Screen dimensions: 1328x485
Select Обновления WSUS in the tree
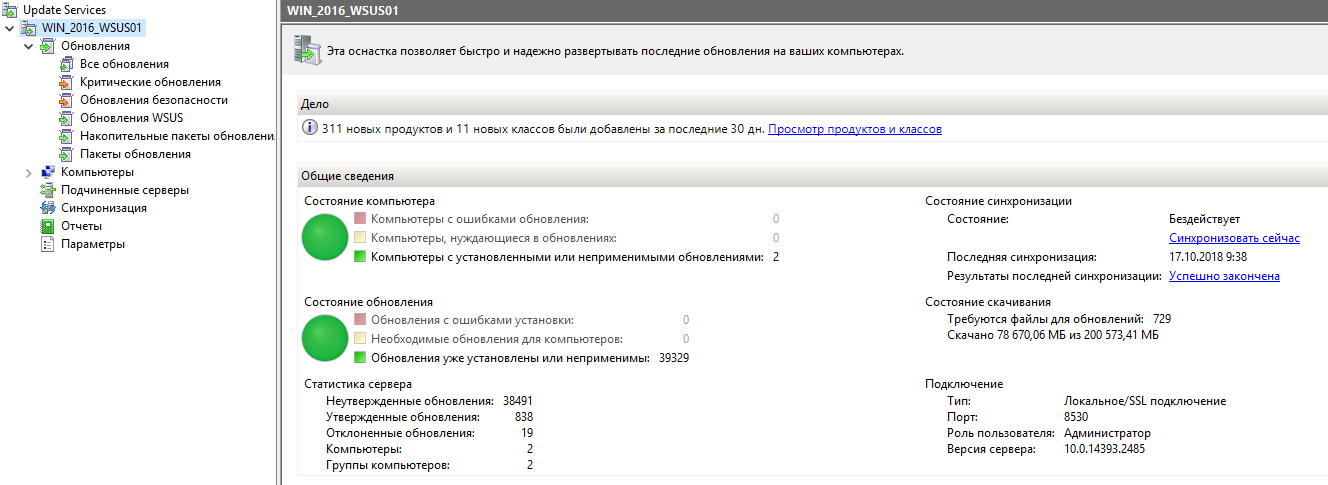click(131, 118)
